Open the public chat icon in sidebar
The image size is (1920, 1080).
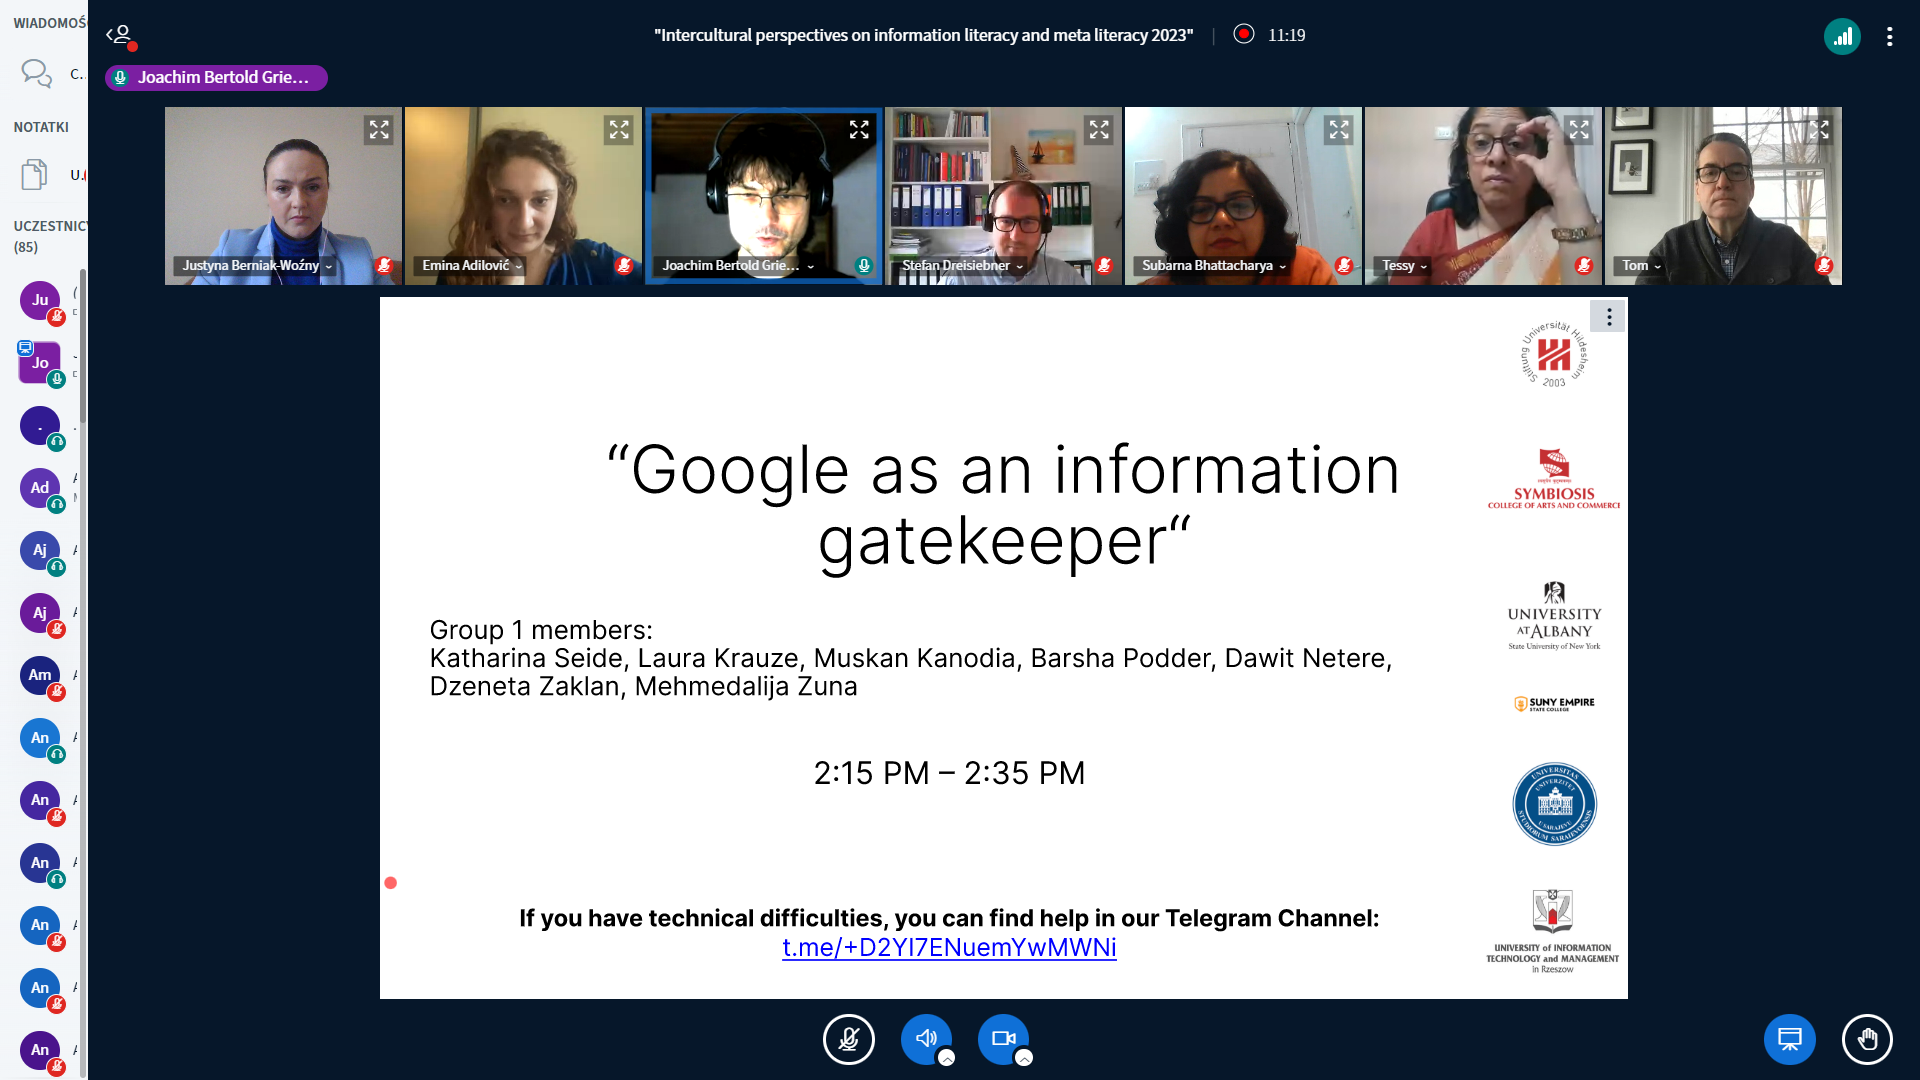pyautogui.click(x=36, y=73)
